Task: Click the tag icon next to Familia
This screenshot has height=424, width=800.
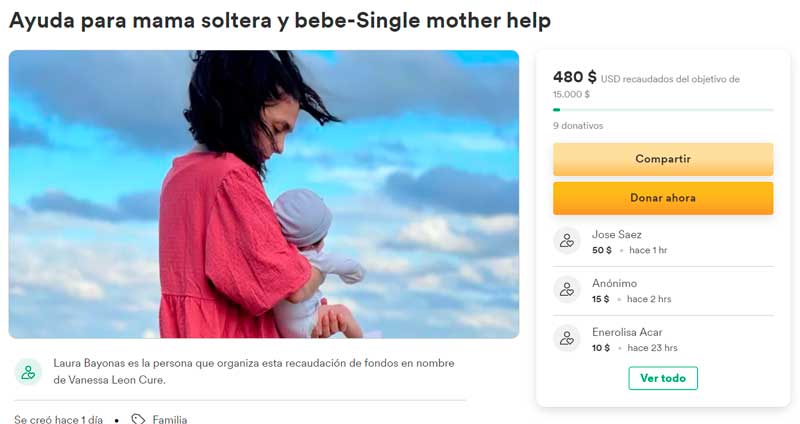Action: [138, 419]
